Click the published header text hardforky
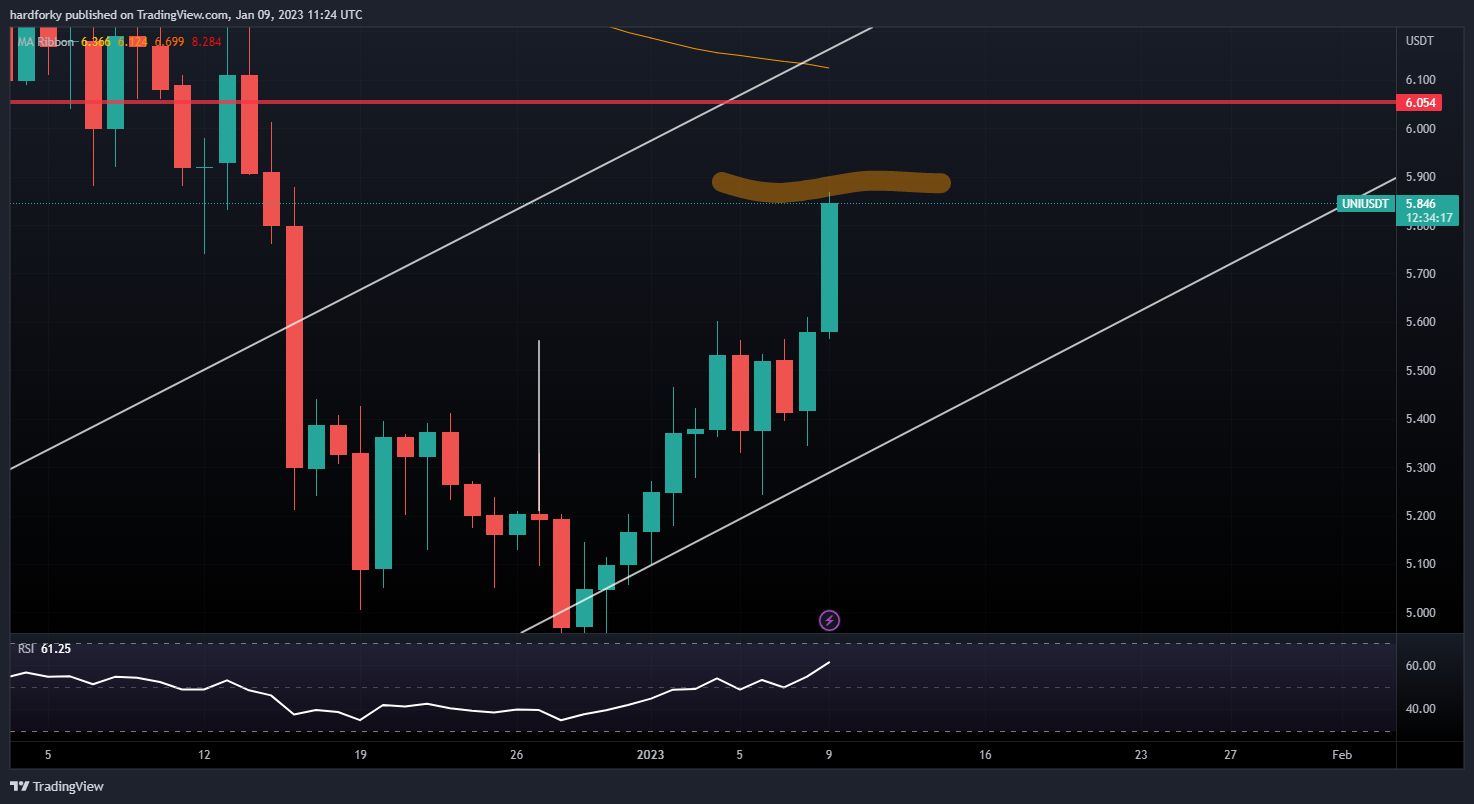 pos(35,15)
